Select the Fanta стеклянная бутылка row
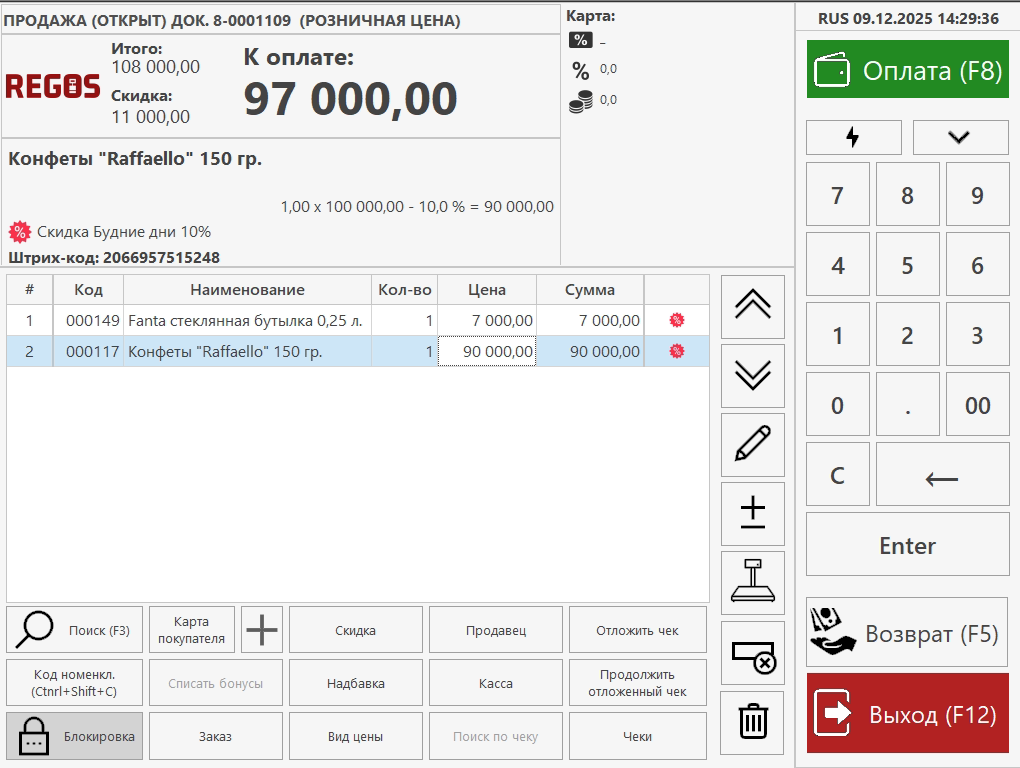Image resolution: width=1020 pixels, height=768 pixels. pos(246,321)
